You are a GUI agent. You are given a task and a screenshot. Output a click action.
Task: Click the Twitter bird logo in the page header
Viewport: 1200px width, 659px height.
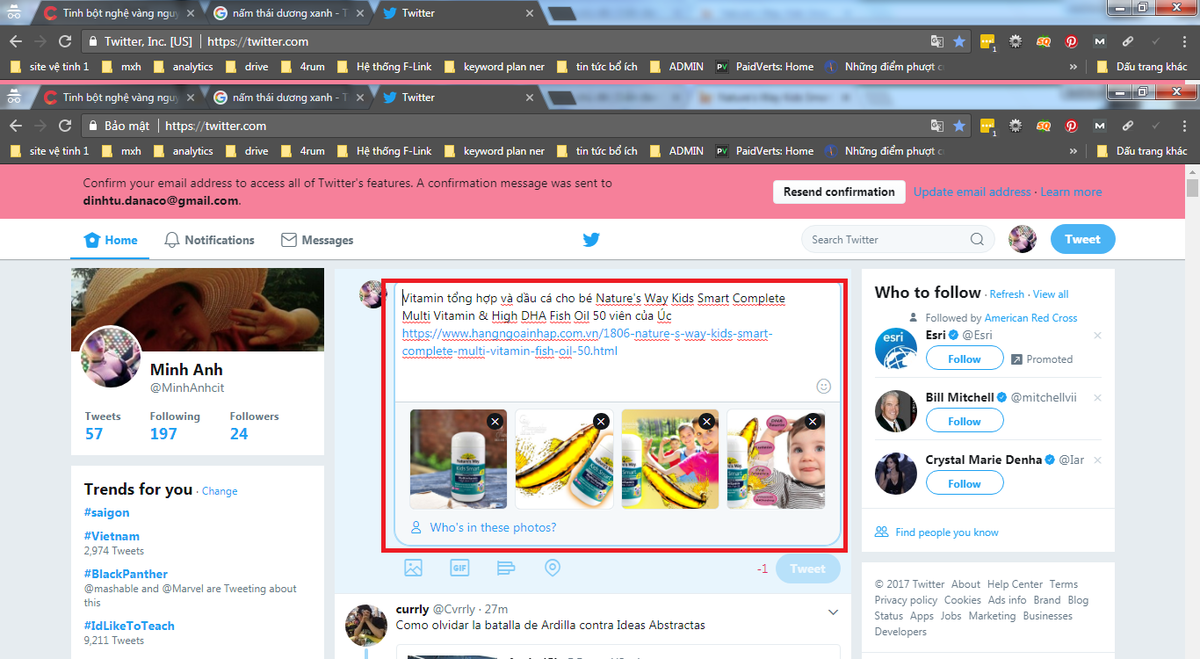(x=591, y=240)
